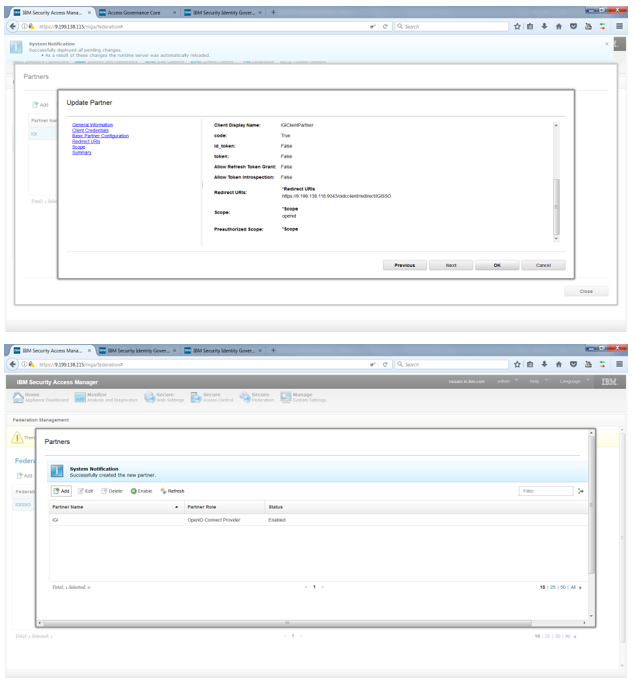Open Client Credentials link in Update Partner

pos(90,131)
